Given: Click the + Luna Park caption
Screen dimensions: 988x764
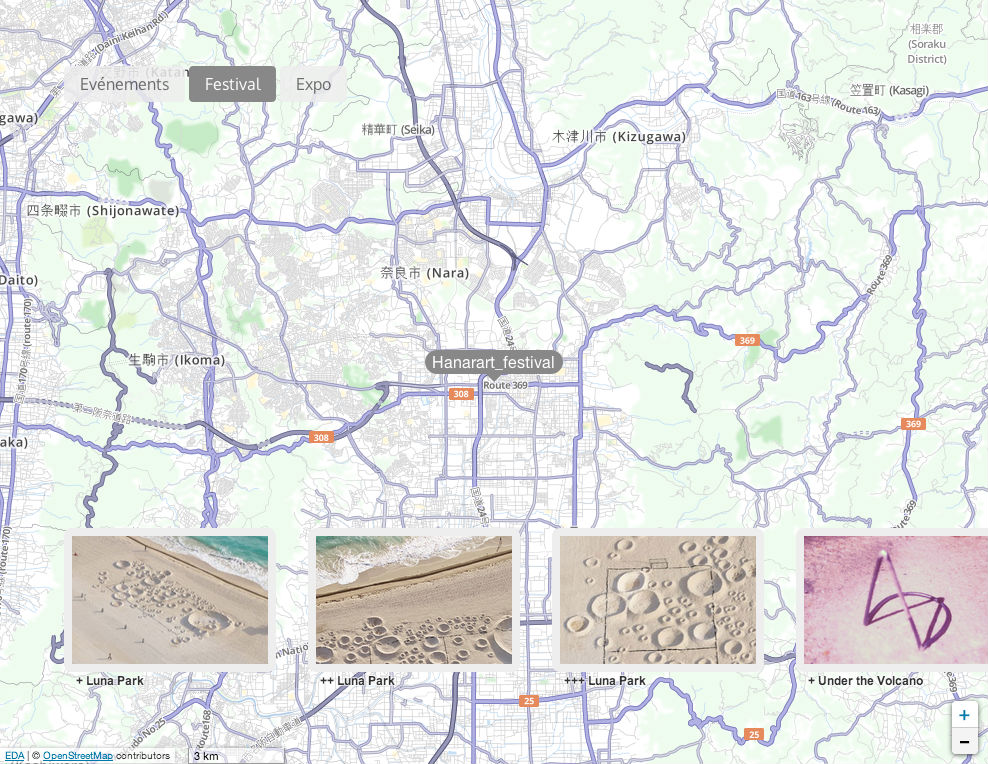Looking at the screenshot, I should click(110, 681).
